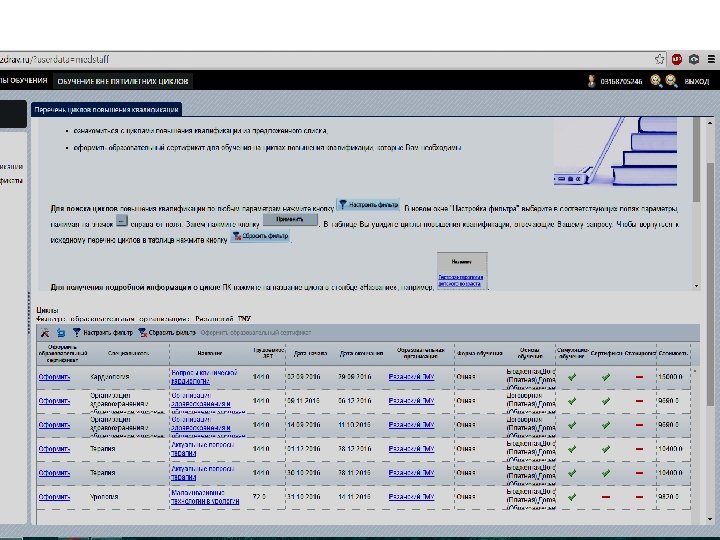Open the Урология course name link
Screen dimensions: 720x540
[205, 497]
